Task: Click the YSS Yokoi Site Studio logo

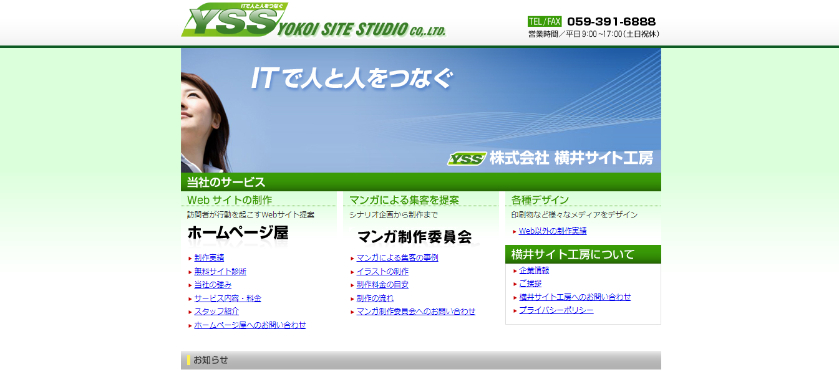Action: tap(314, 20)
